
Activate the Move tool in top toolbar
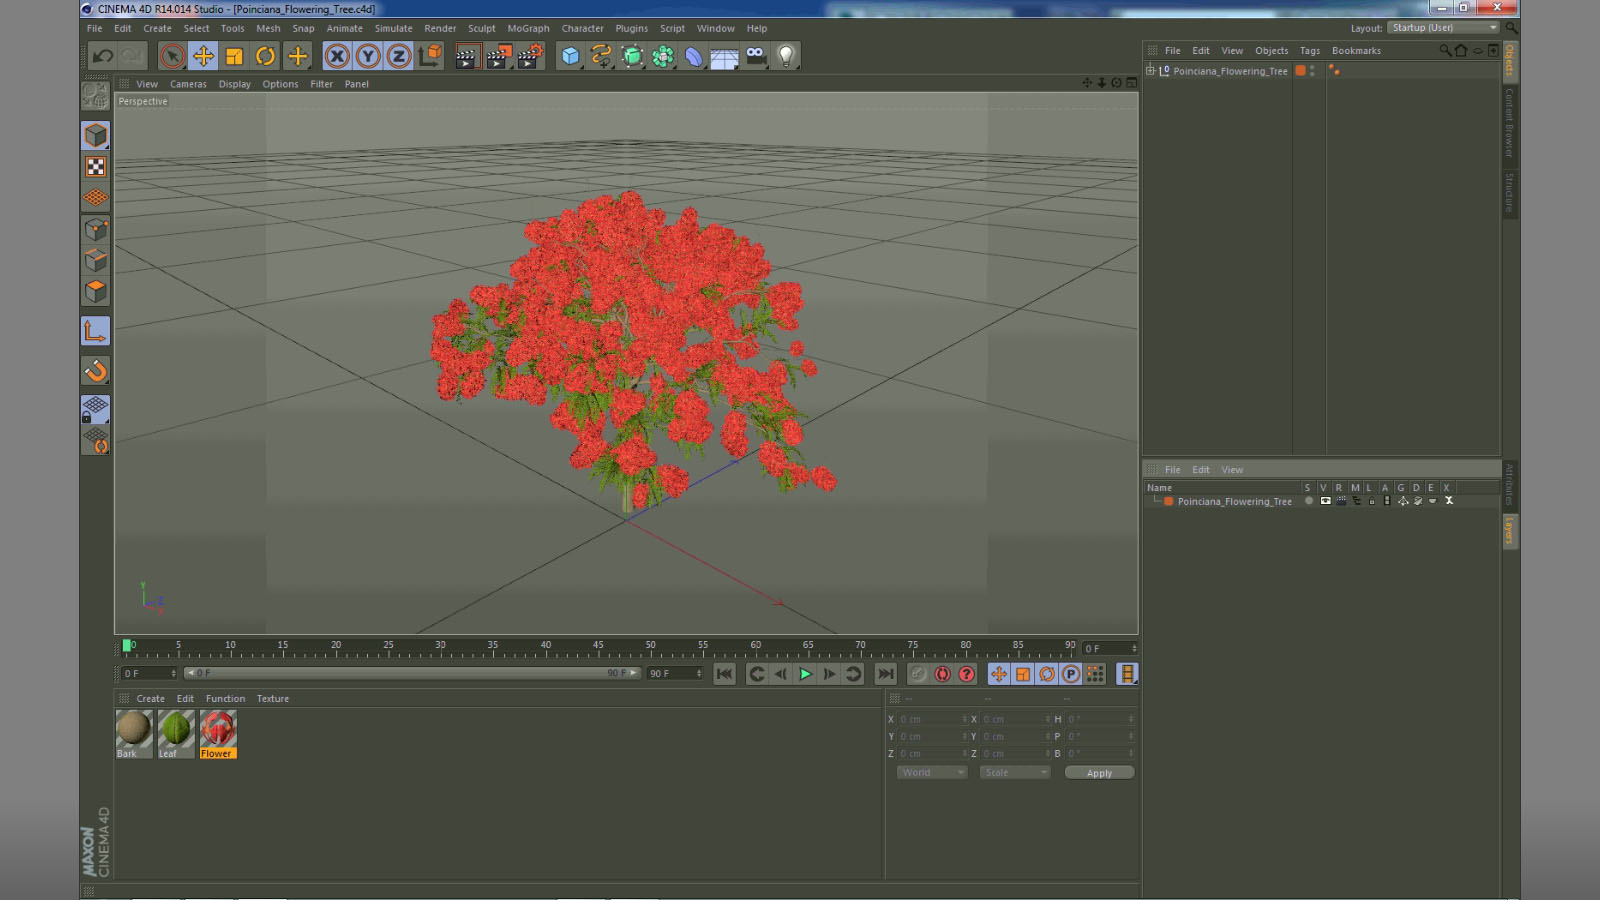click(203, 56)
